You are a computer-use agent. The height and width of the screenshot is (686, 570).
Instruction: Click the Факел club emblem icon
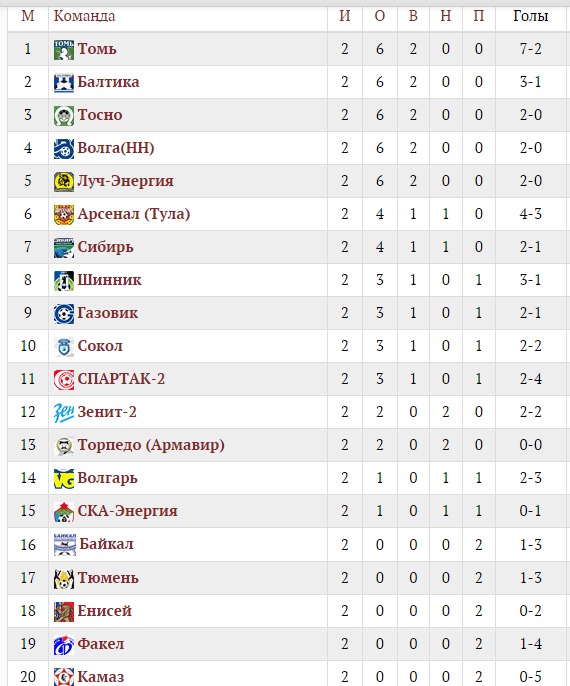[x=64, y=644]
